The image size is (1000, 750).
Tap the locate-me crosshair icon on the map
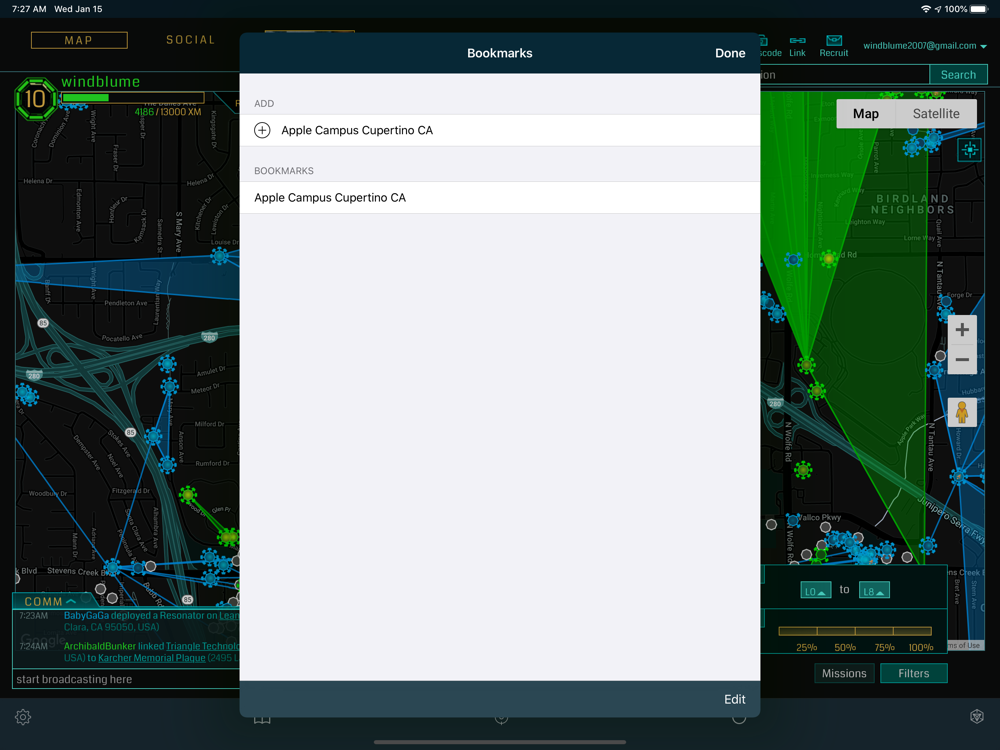point(970,150)
